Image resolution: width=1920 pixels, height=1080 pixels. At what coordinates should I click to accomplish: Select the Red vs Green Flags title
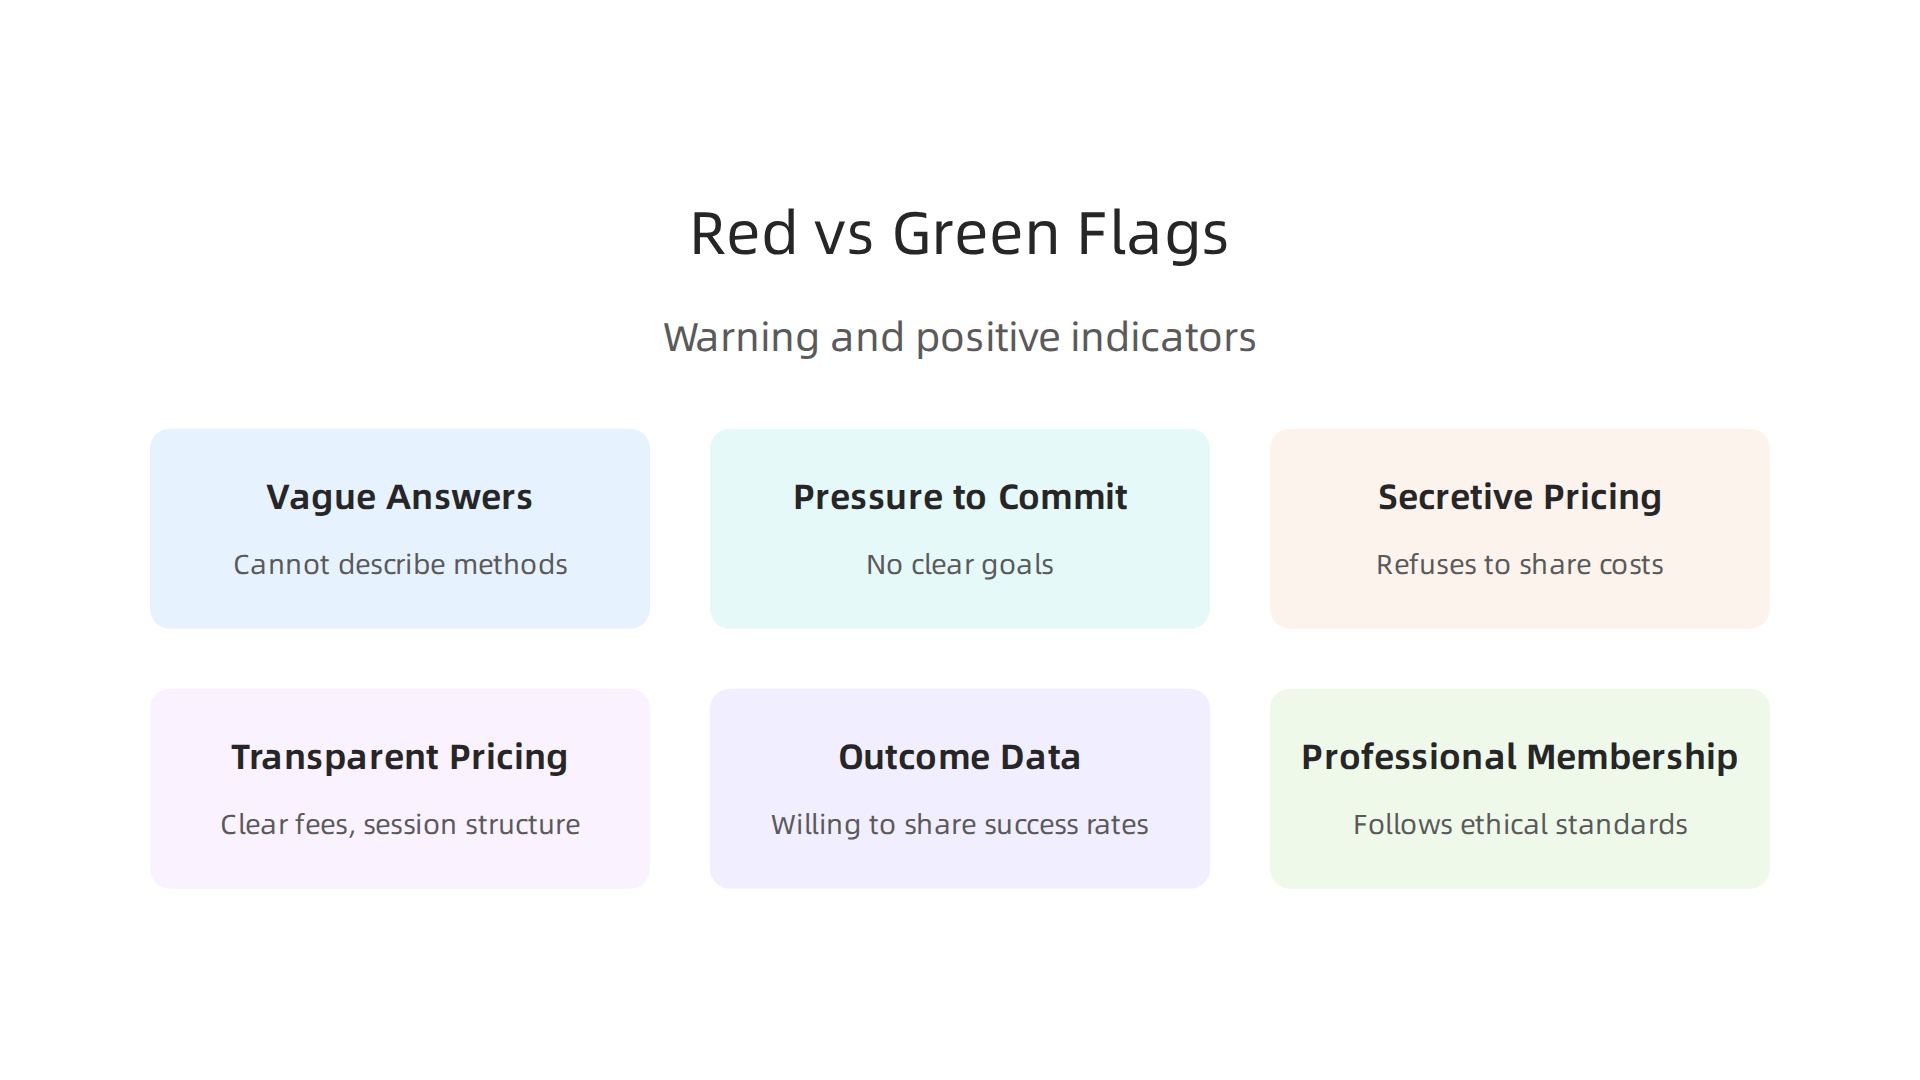click(x=959, y=234)
